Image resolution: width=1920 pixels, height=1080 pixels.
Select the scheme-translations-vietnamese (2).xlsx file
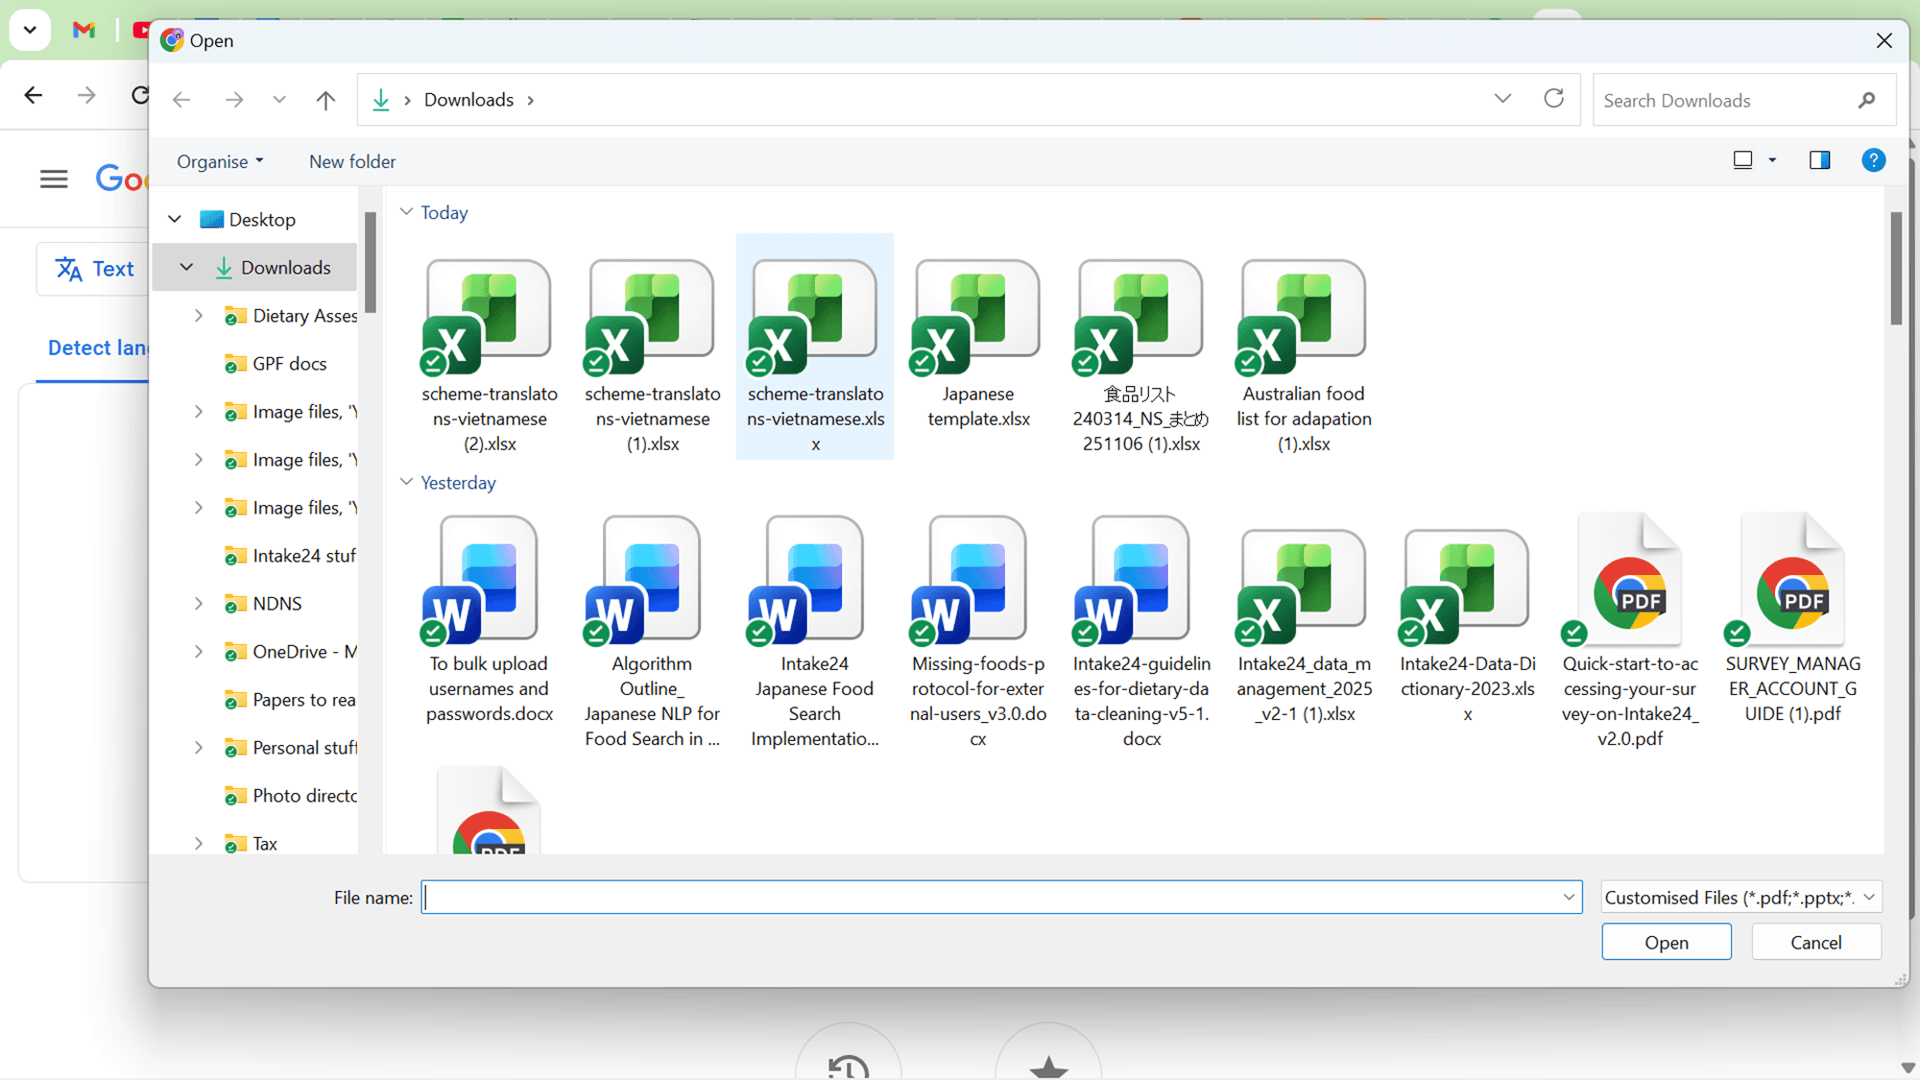point(489,347)
